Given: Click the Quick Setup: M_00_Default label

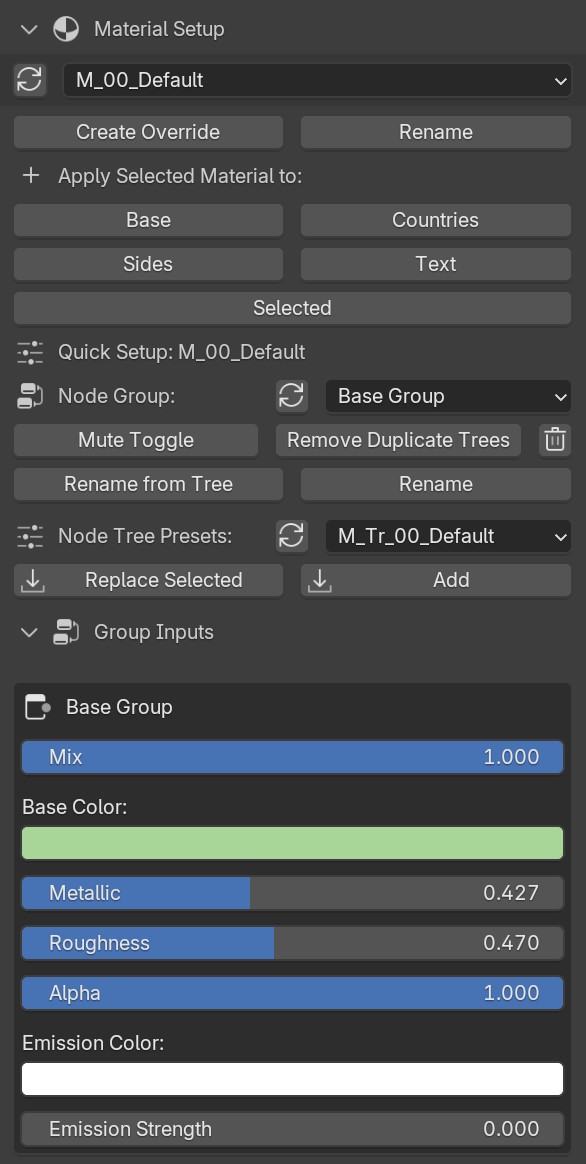Looking at the screenshot, I should 181,352.
